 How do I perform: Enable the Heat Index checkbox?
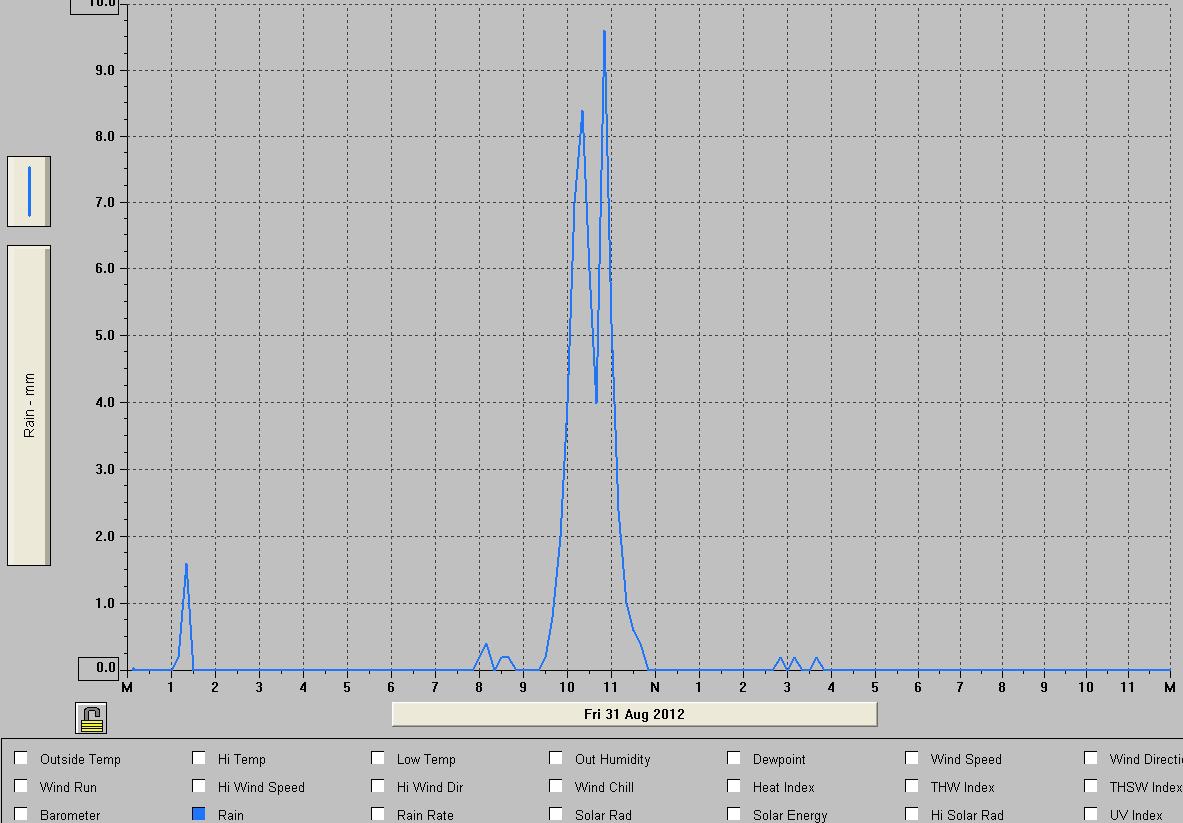pos(734,786)
